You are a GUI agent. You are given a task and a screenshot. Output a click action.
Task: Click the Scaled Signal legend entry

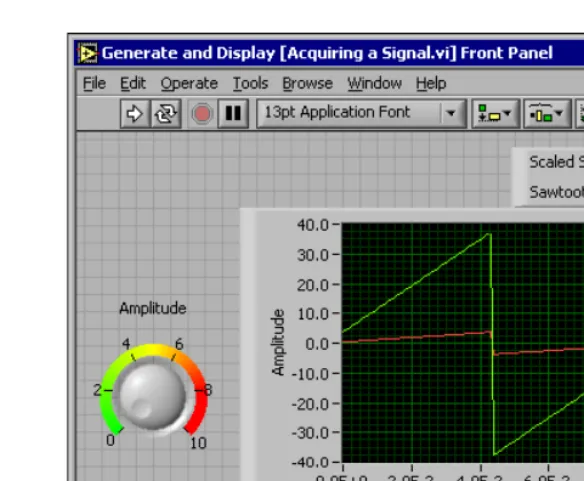[556, 162]
